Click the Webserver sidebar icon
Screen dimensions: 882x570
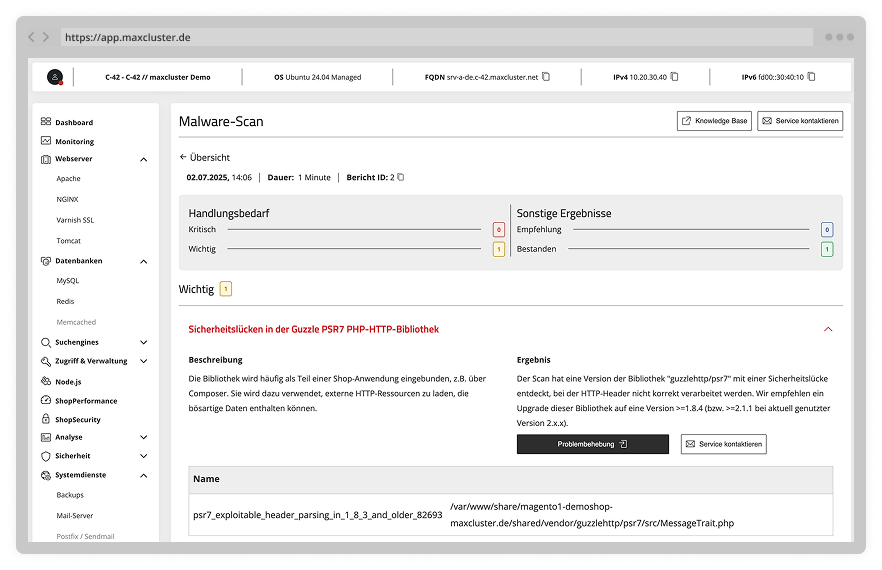(x=46, y=159)
